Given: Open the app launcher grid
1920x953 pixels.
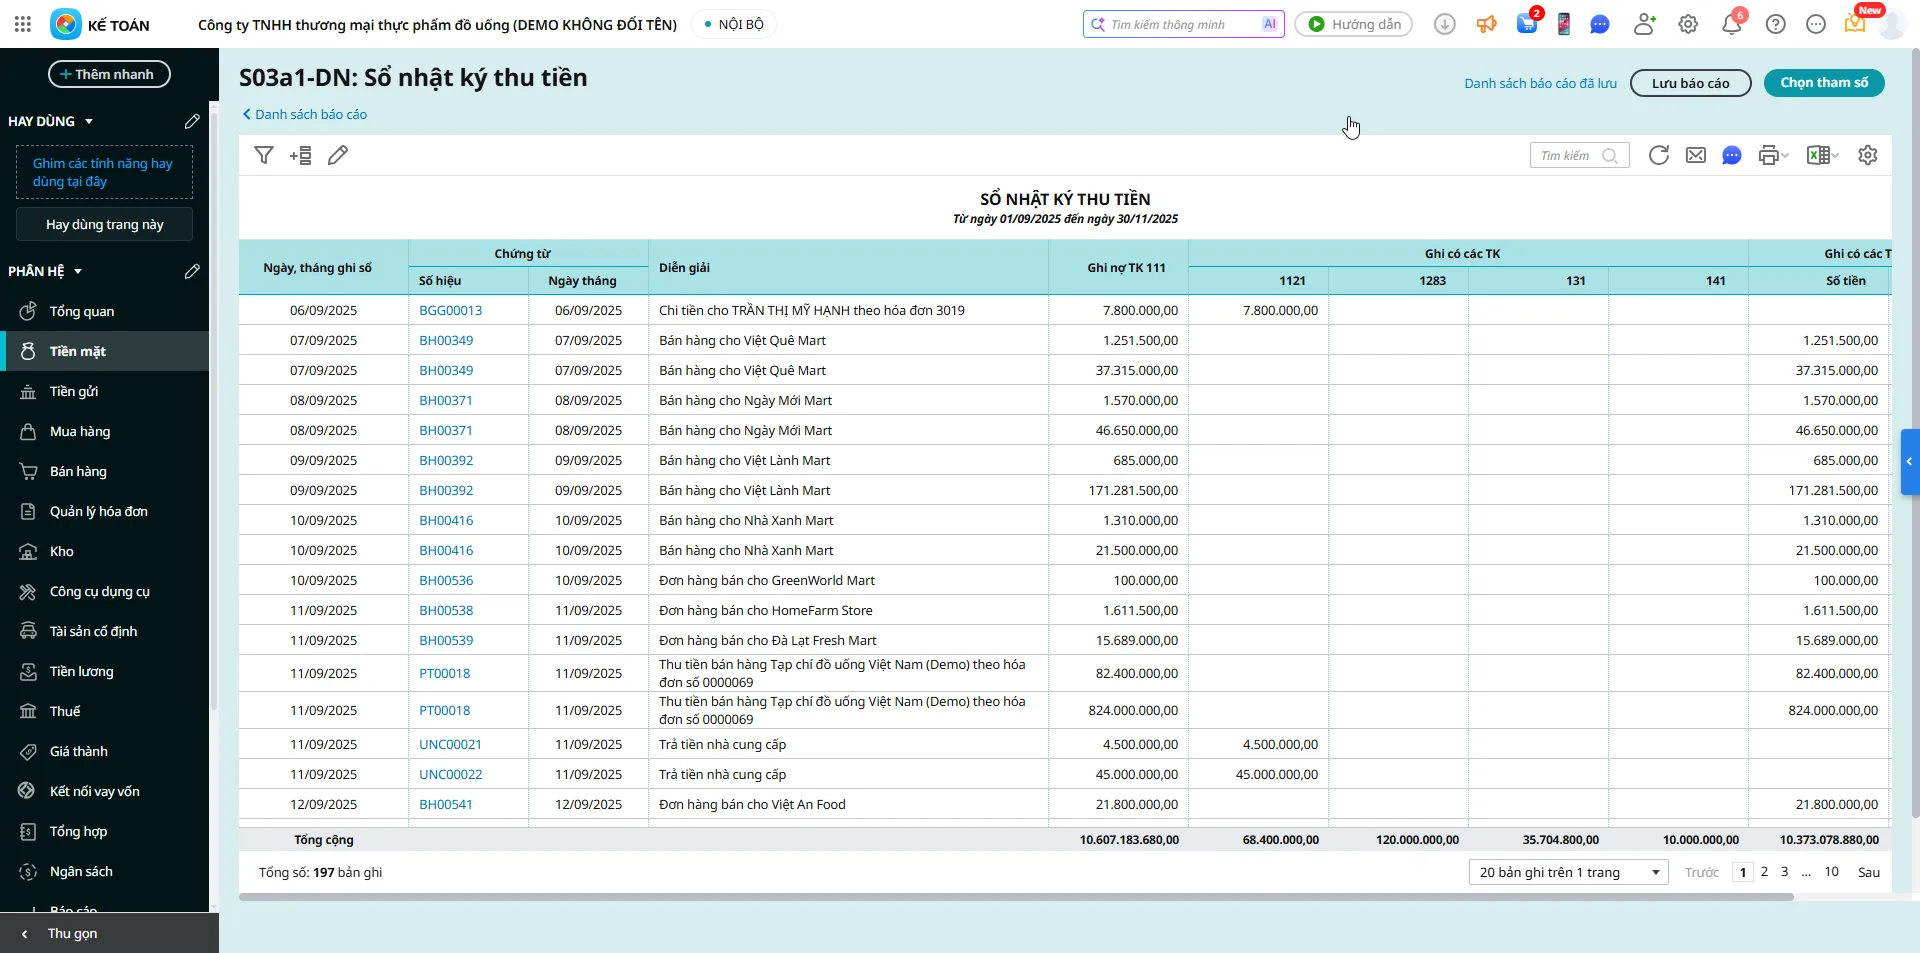Looking at the screenshot, I should click(23, 25).
